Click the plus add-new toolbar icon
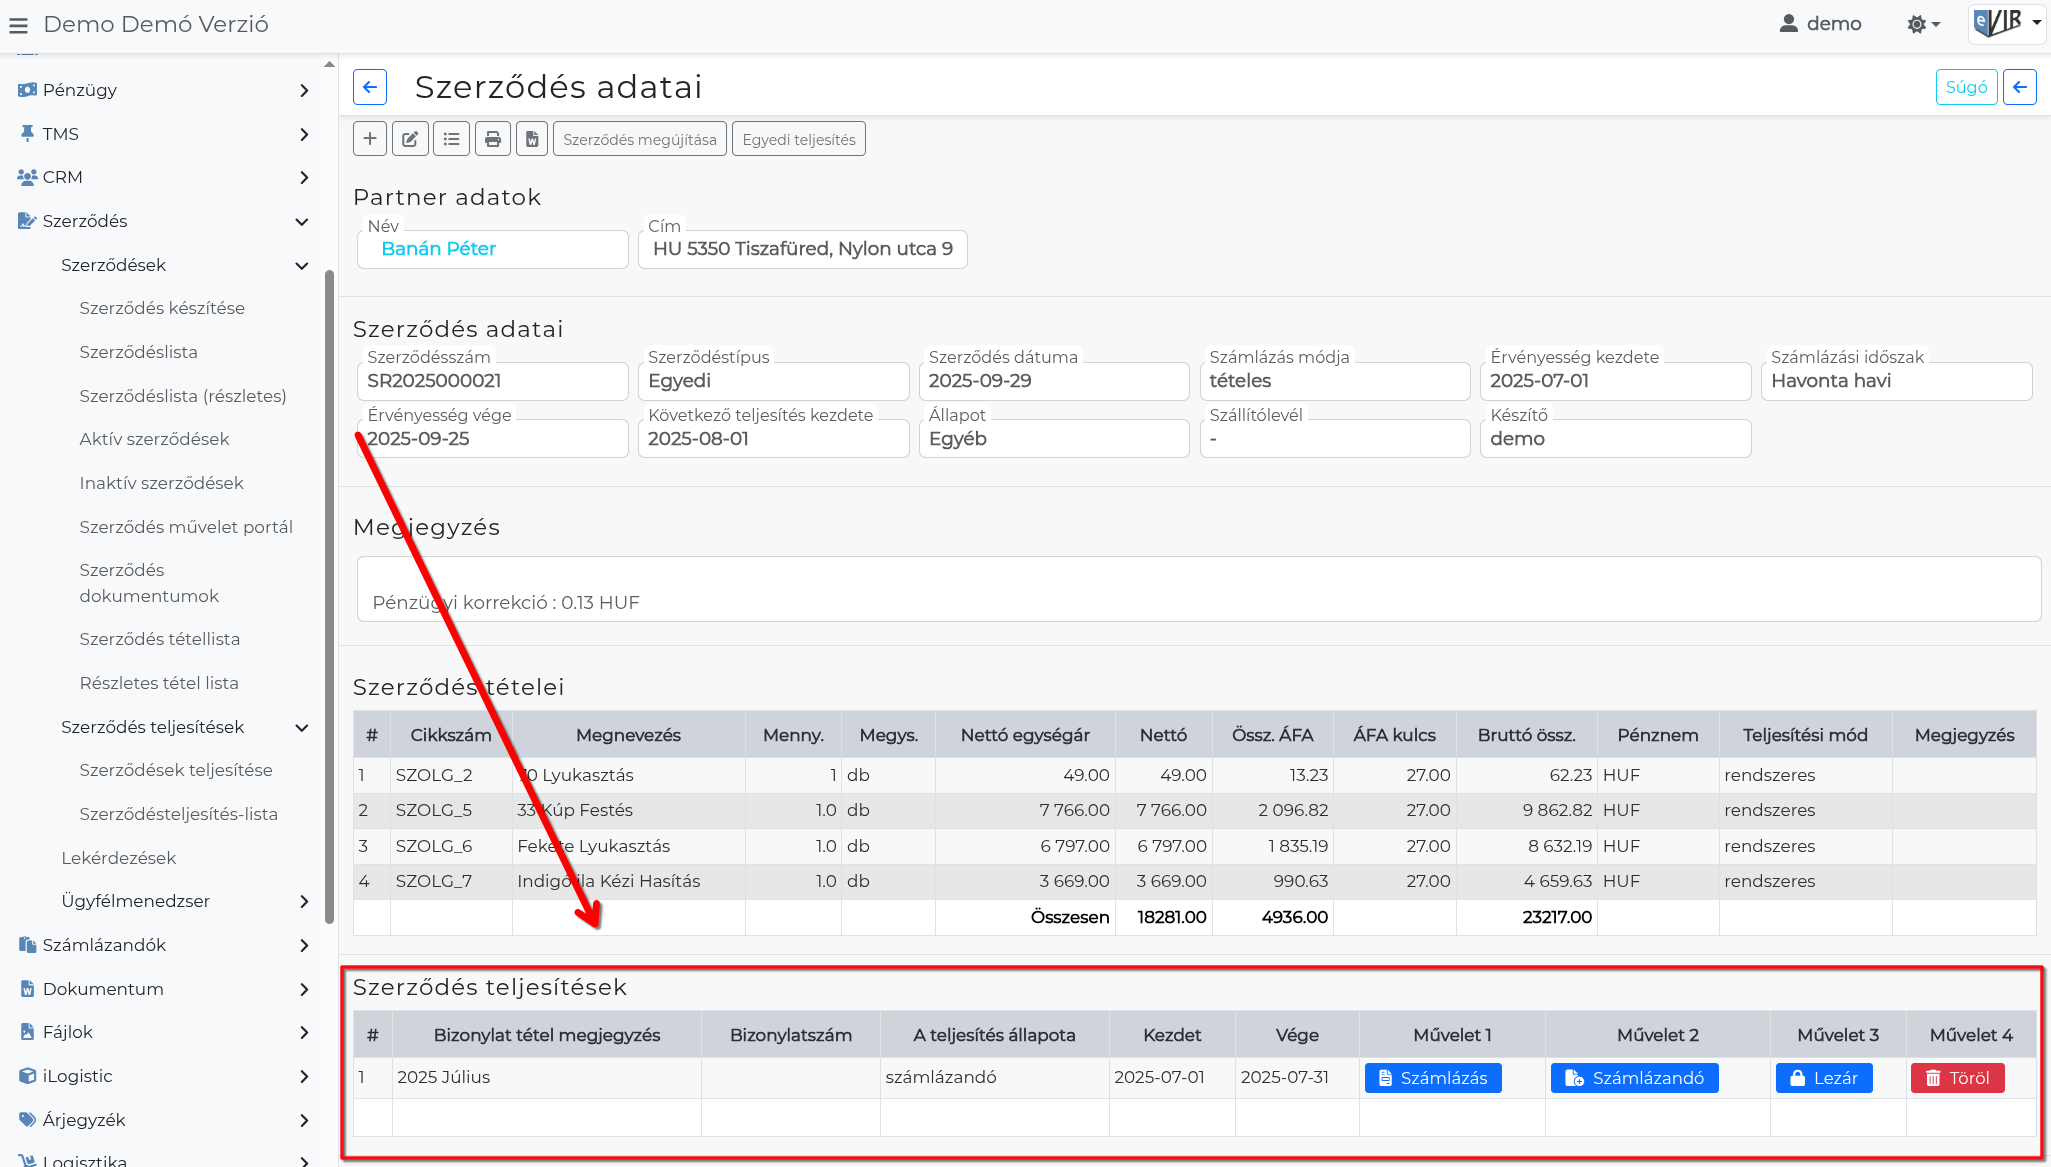Screen dimensions: 2051x1167 pyautogui.click(x=370, y=139)
